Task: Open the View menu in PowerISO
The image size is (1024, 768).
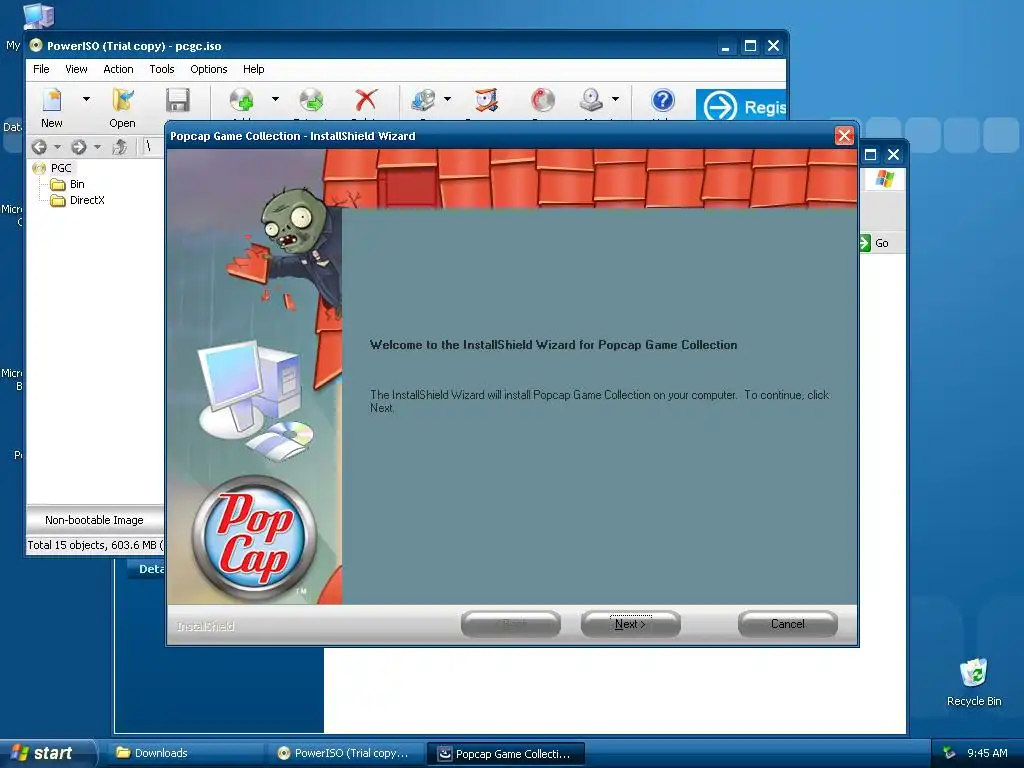Action: click(76, 69)
